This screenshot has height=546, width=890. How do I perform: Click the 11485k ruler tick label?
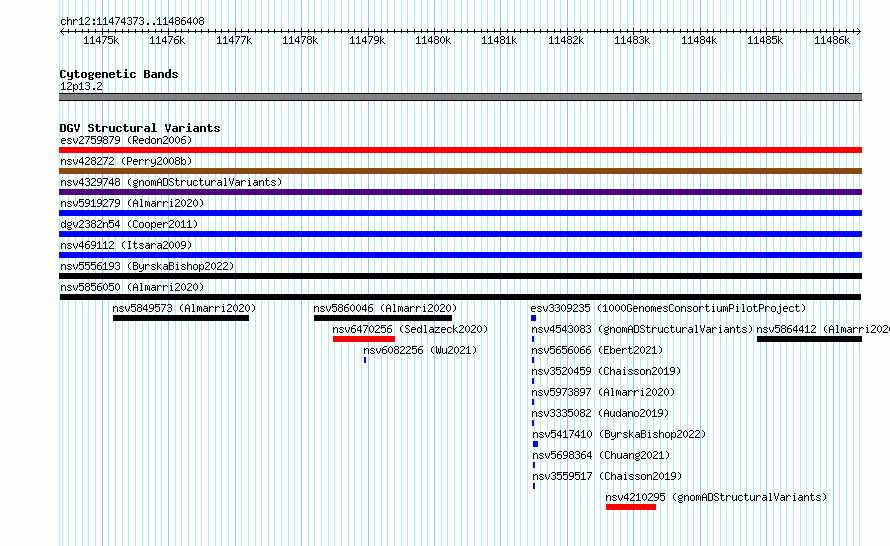[765, 40]
